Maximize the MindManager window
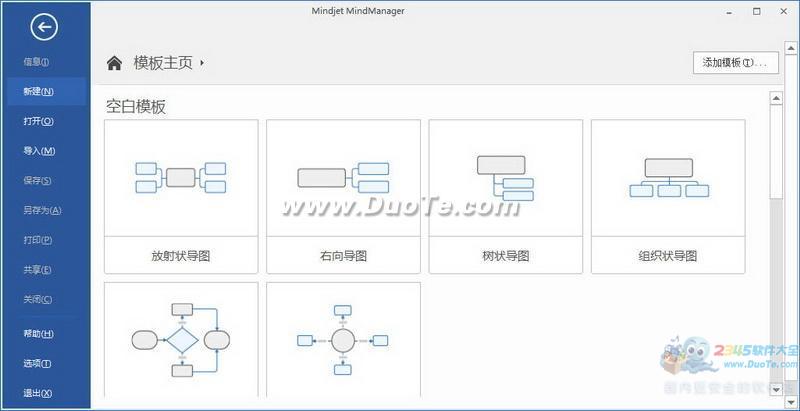Viewport: 800px width, 411px height. pos(757,11)
